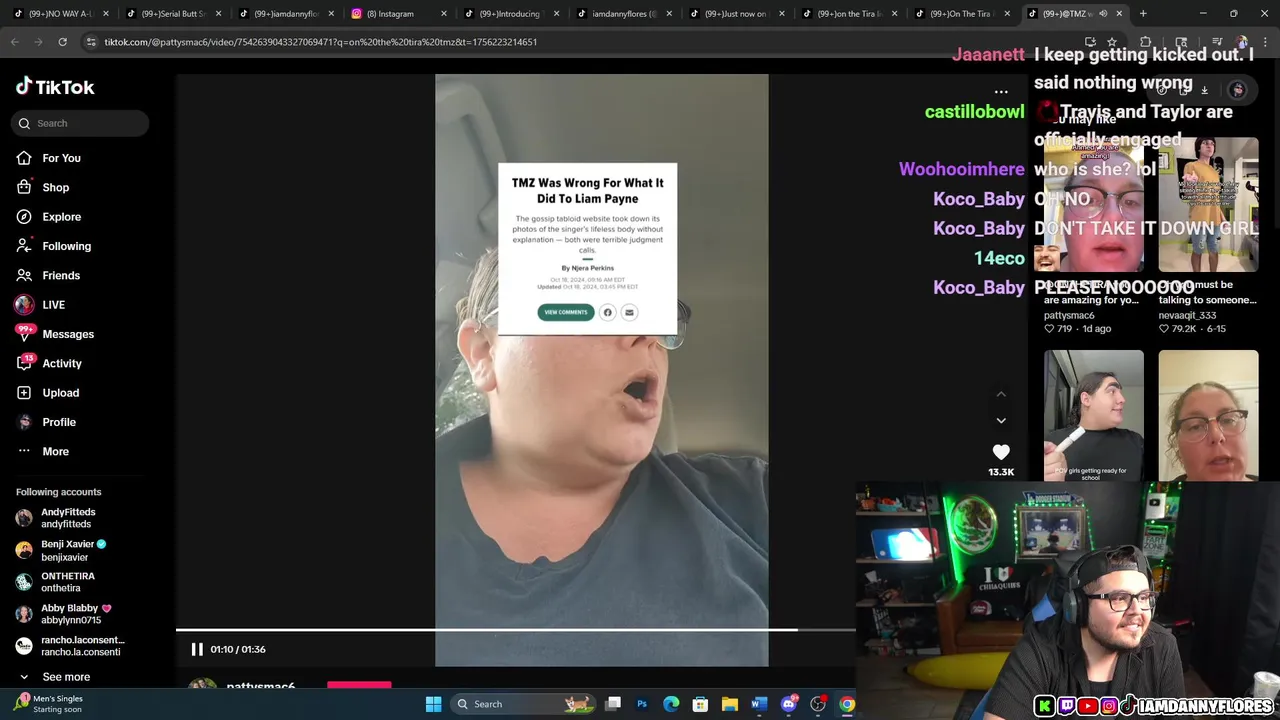Viewport: 1280px width, 720px height.
Task: Go to the Explore page
Action: [61, 217]
